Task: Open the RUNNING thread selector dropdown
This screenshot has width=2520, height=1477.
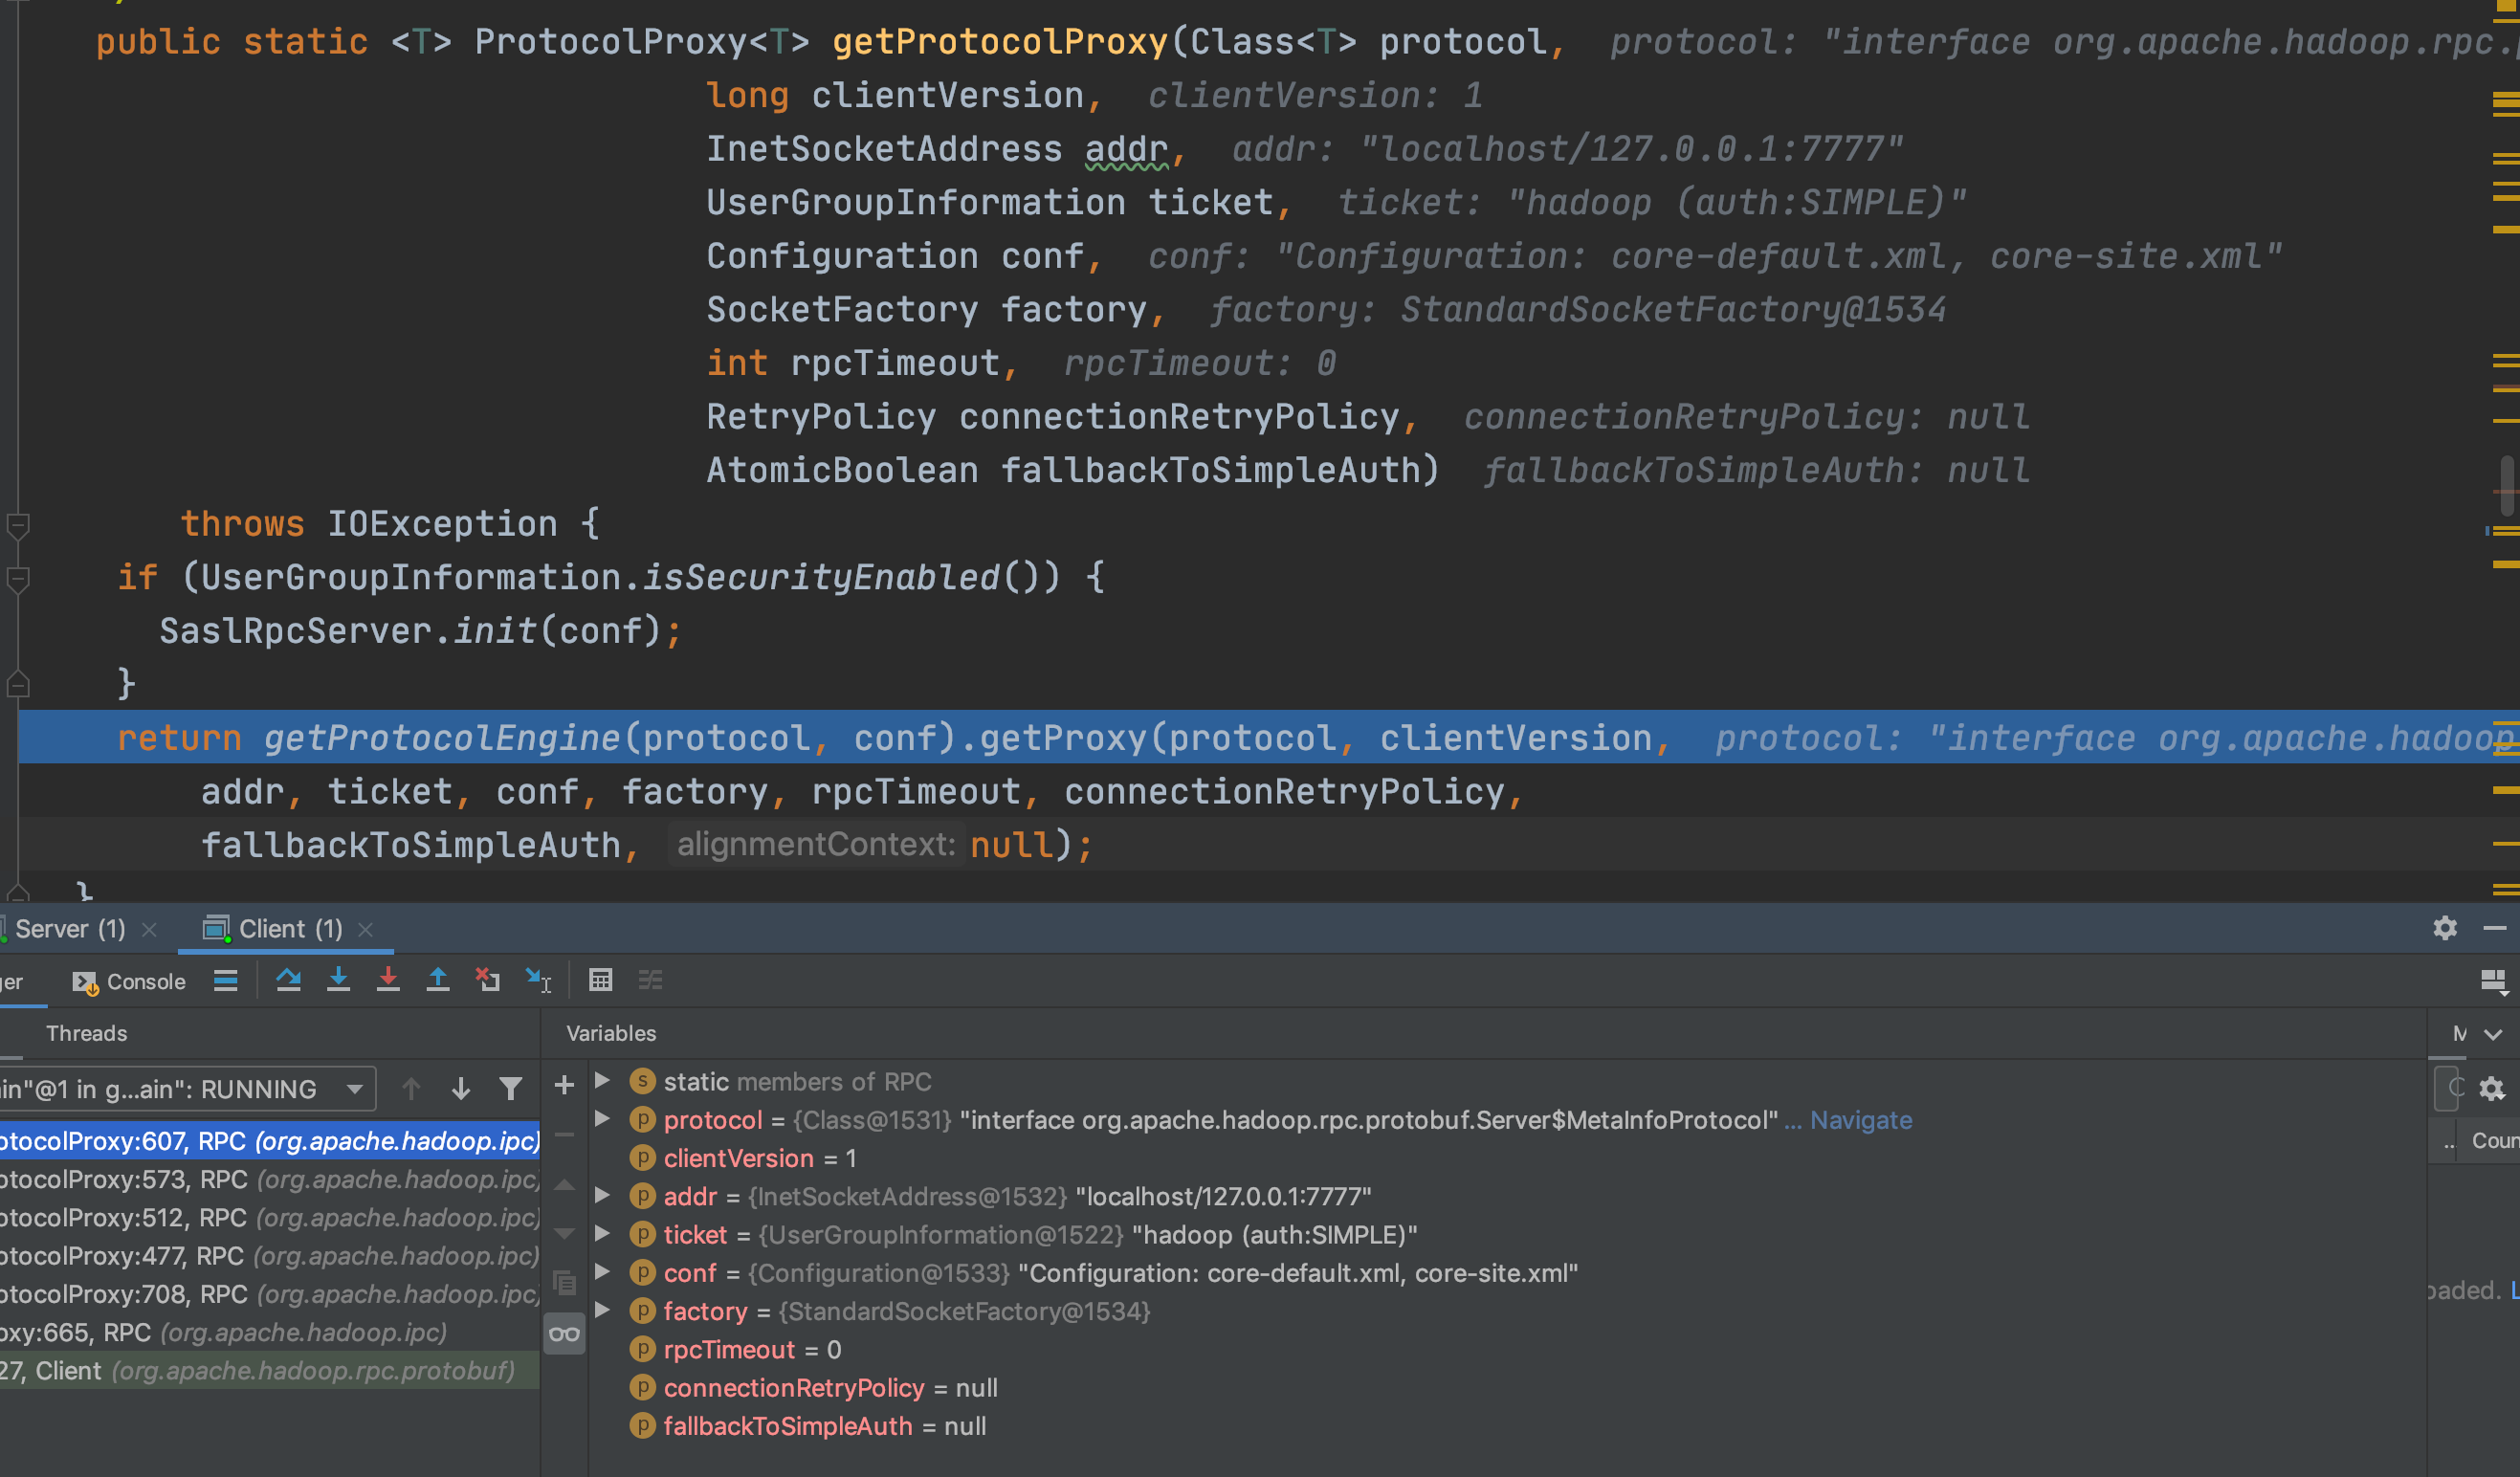Action: (354, 1089)
